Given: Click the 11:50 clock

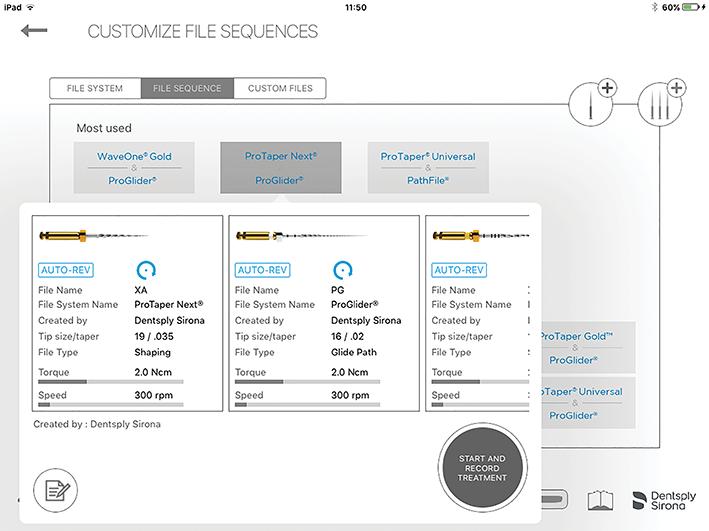Looking at the screenshot, I should click(x=355, y=7).
